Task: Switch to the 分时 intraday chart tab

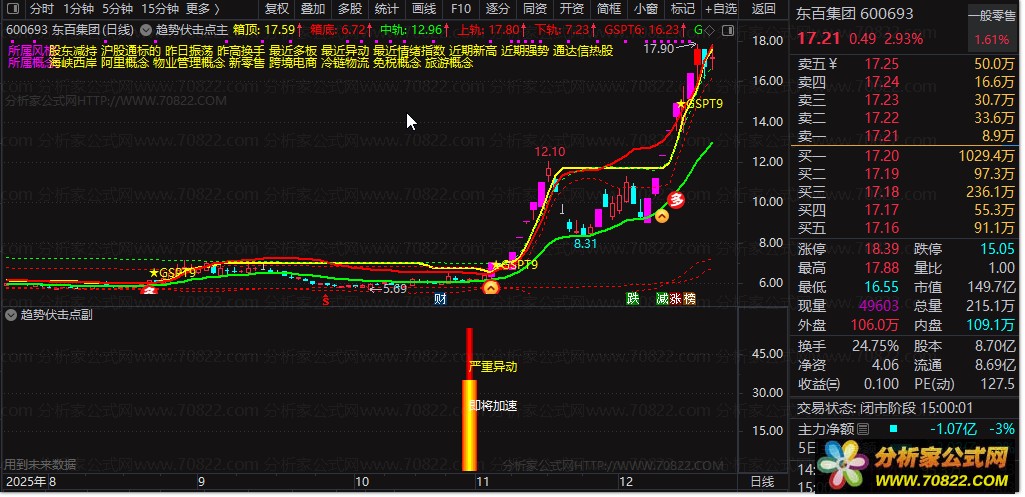Action: click(x=42, y=9)
